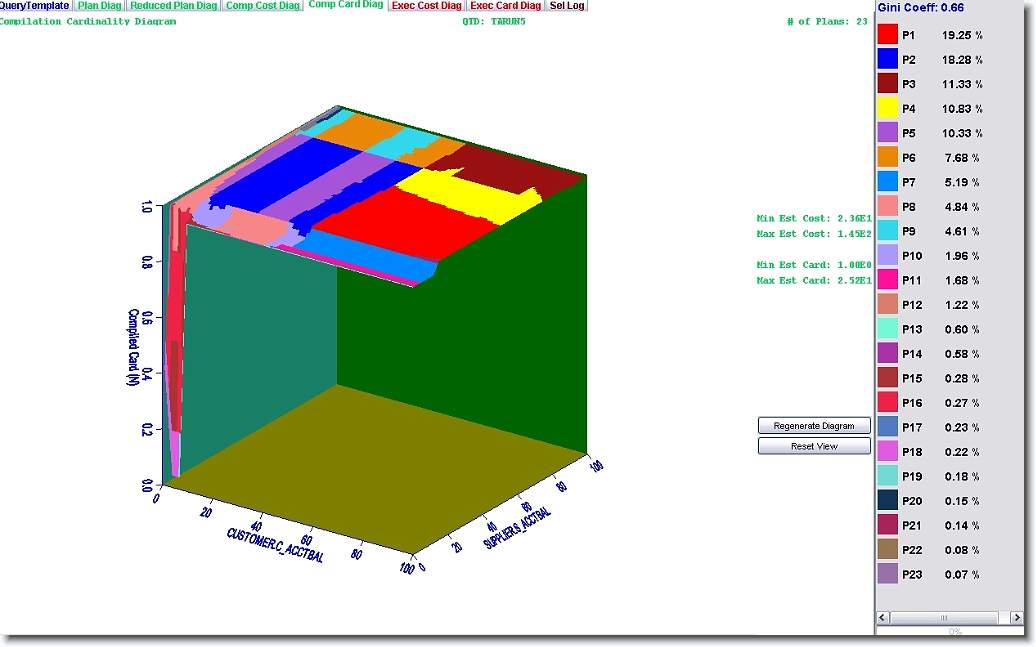Switch to the Plan Diag tab
Viewport: 1036px width, 647px height.
[100, 6]
